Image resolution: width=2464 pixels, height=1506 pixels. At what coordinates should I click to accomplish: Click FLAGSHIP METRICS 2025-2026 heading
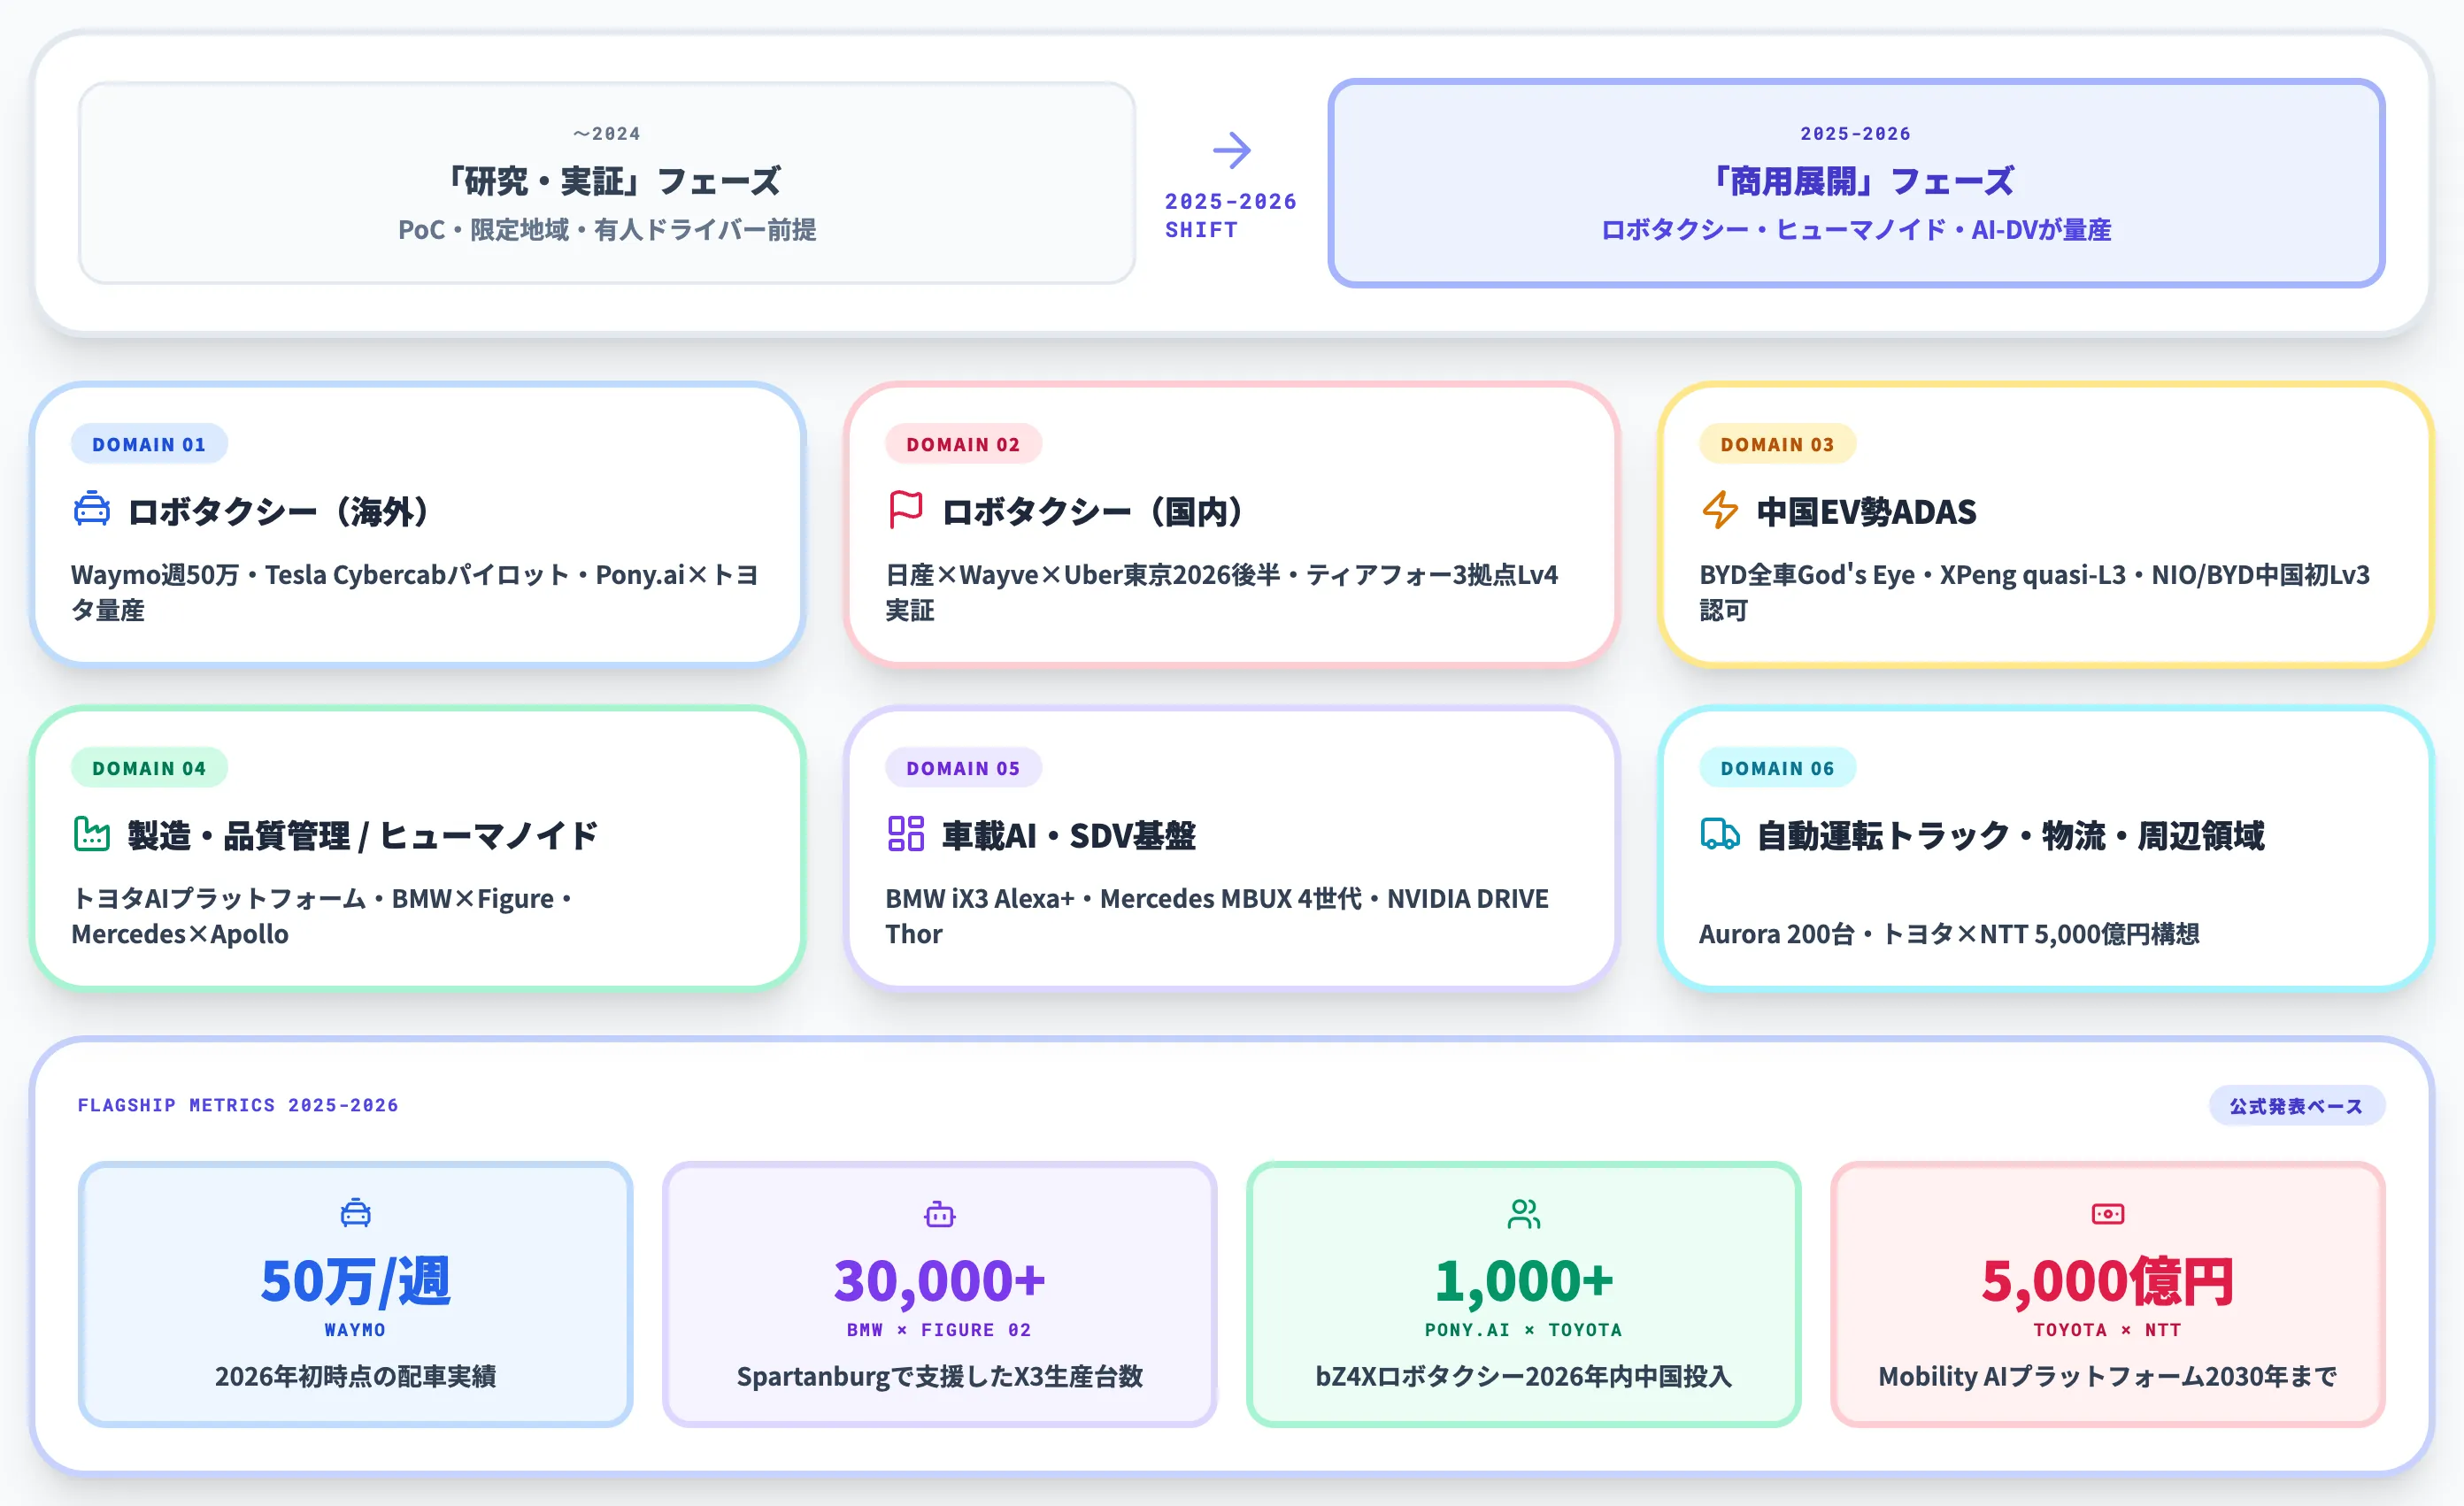tap(238, 1105)
